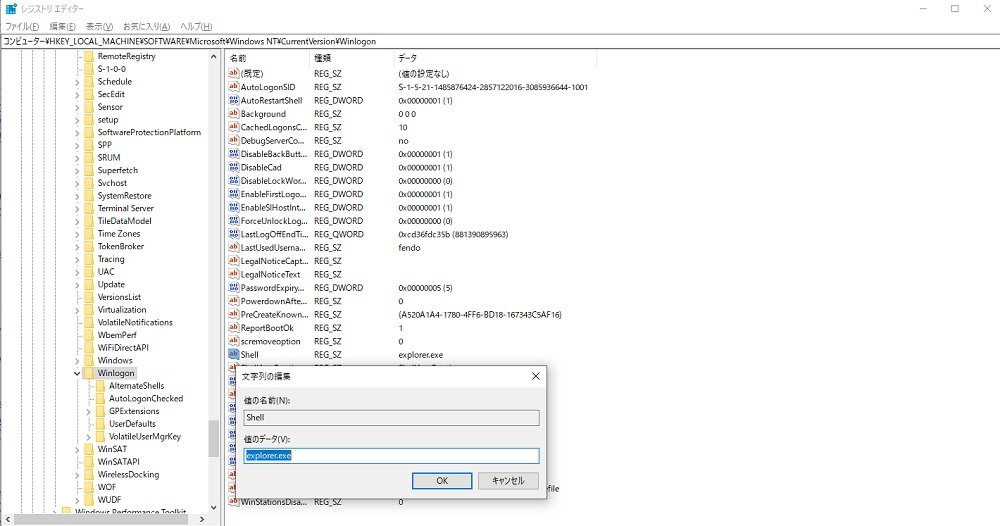
Task: Expand the Time Zones tree node
Action: click(x=77, y=234)
